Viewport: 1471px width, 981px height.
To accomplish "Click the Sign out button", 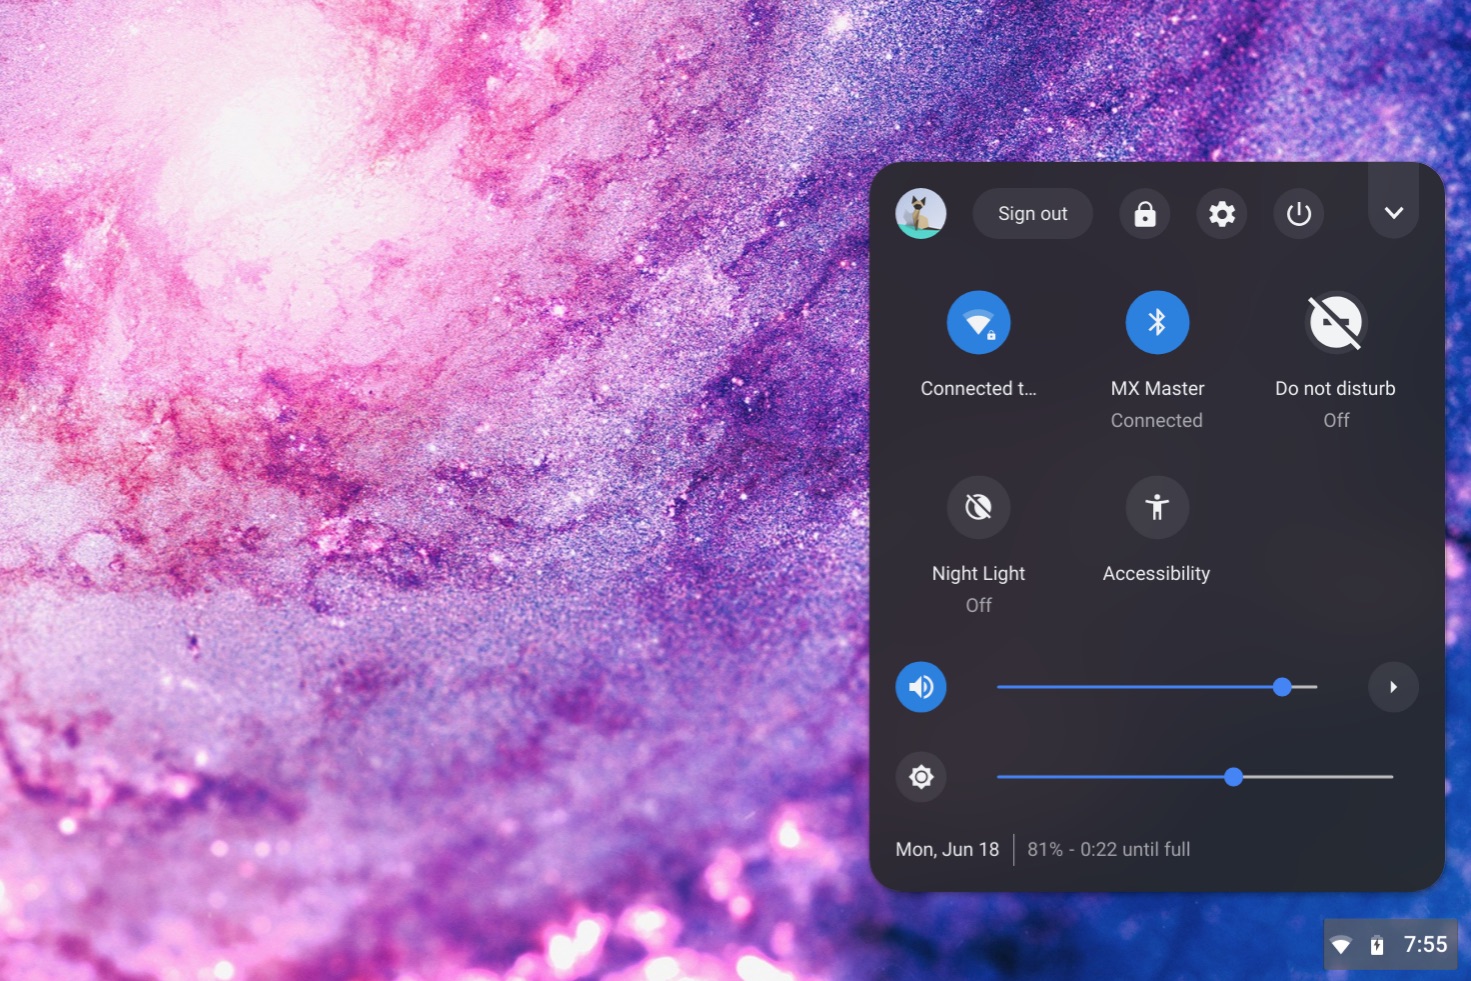I will 1032,213.
